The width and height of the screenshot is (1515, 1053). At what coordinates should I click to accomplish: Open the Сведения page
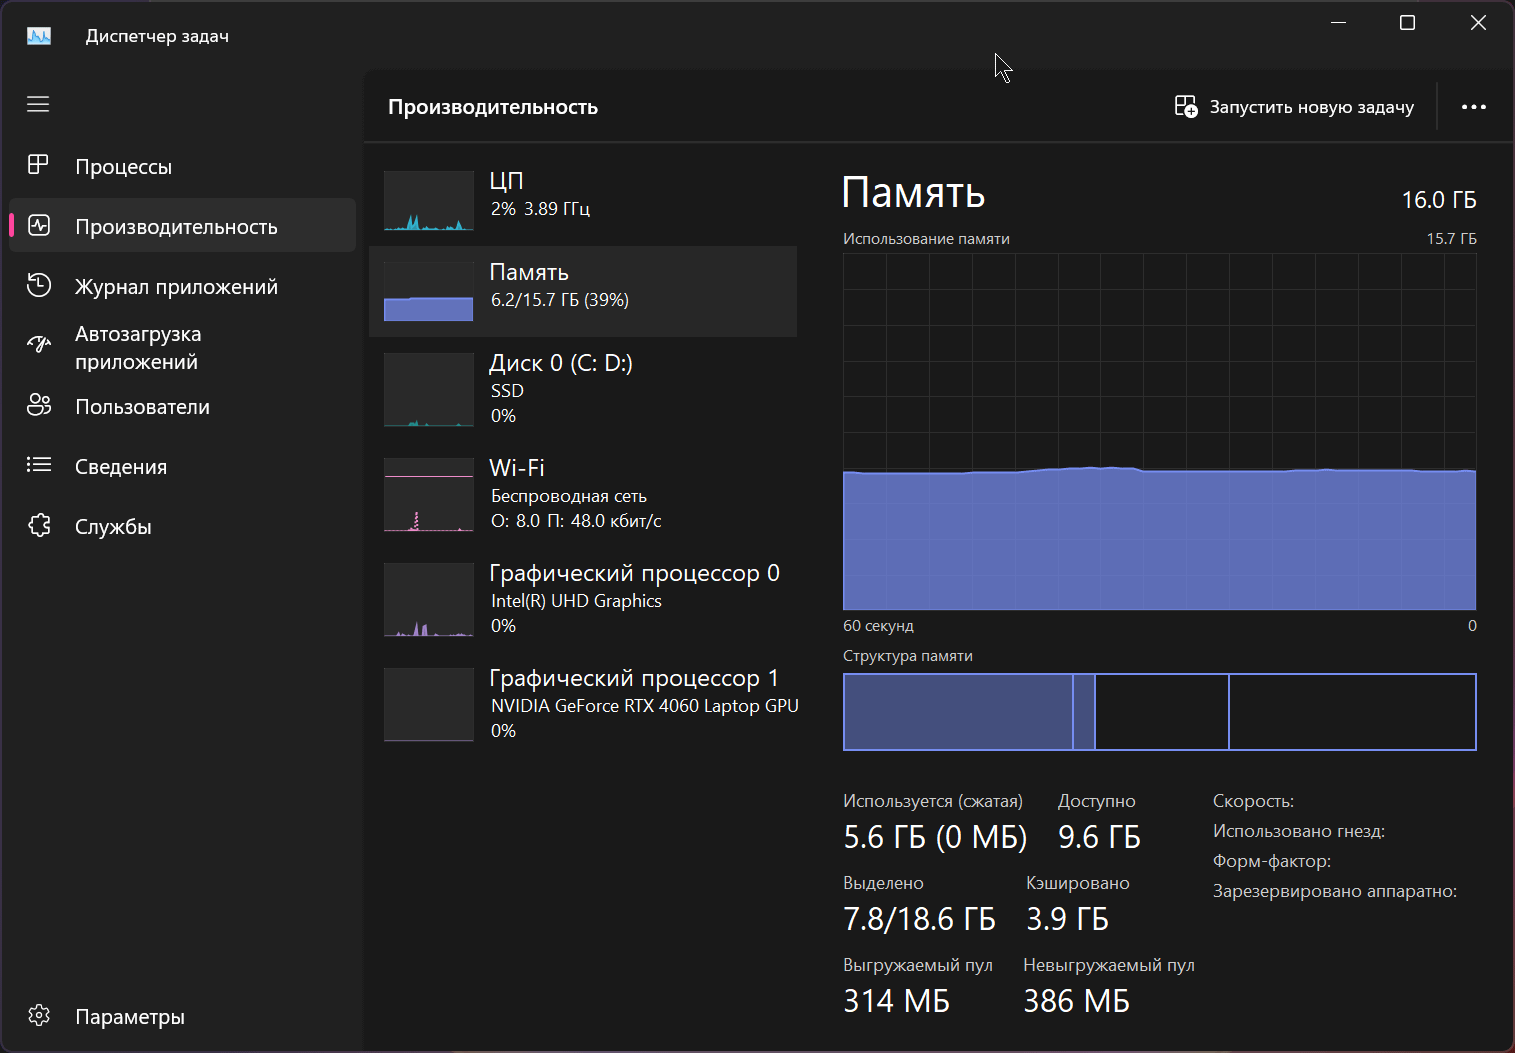click(x=182, y=466)
